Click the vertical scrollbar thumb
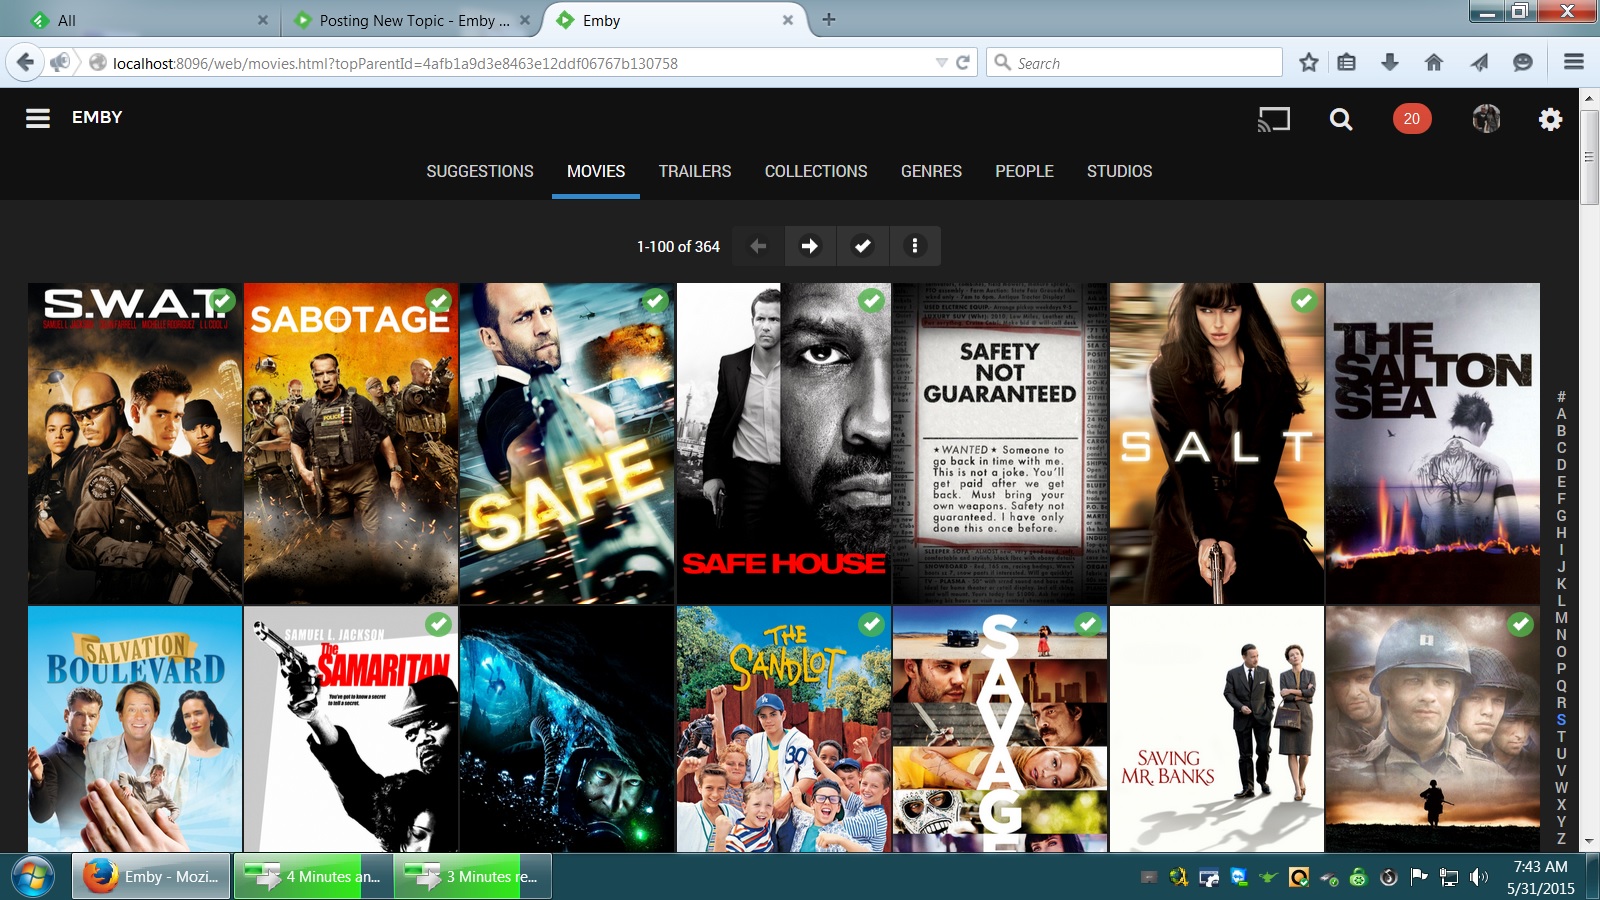Image resolution: width=1600 pixels, height=900 pixels. pyautogui.click(x=1589, y=157)
